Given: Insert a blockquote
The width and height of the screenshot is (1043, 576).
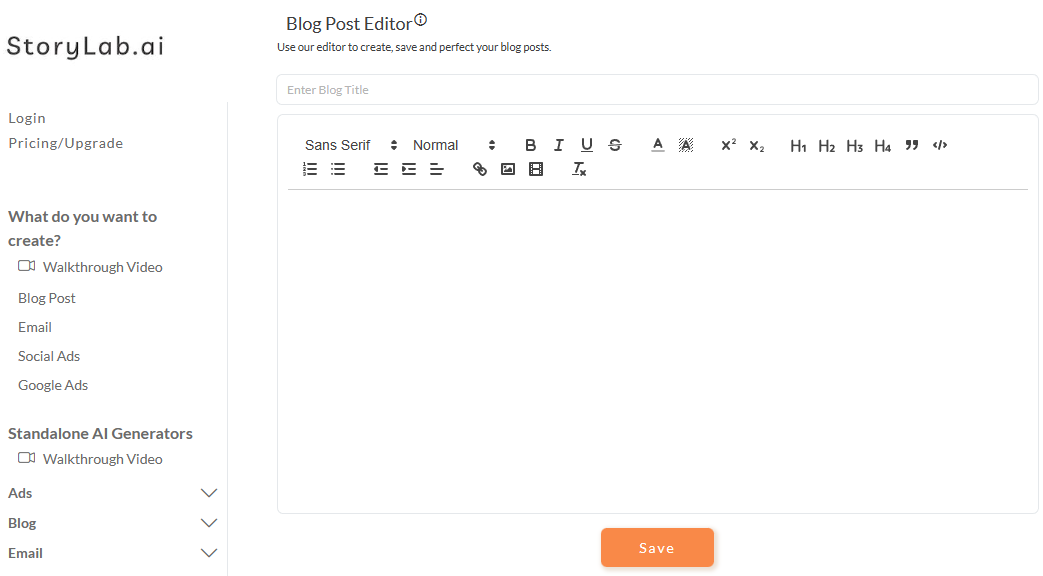Looking at the screenshot, I should tap(911, 145).
